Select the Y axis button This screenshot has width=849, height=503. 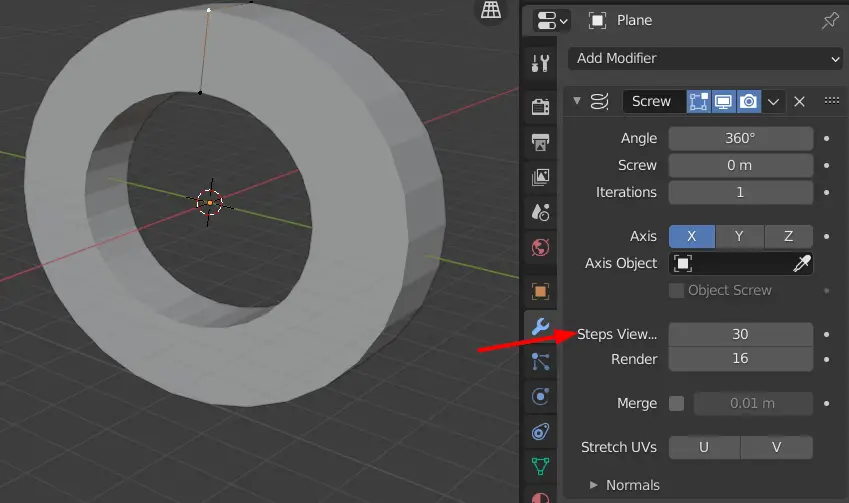tap(739, 237)
